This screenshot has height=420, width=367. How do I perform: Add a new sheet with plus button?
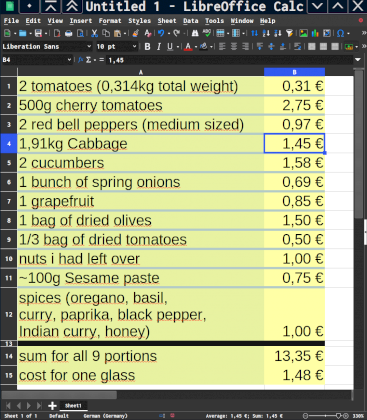pyautogui.click(x=52, y=406)
